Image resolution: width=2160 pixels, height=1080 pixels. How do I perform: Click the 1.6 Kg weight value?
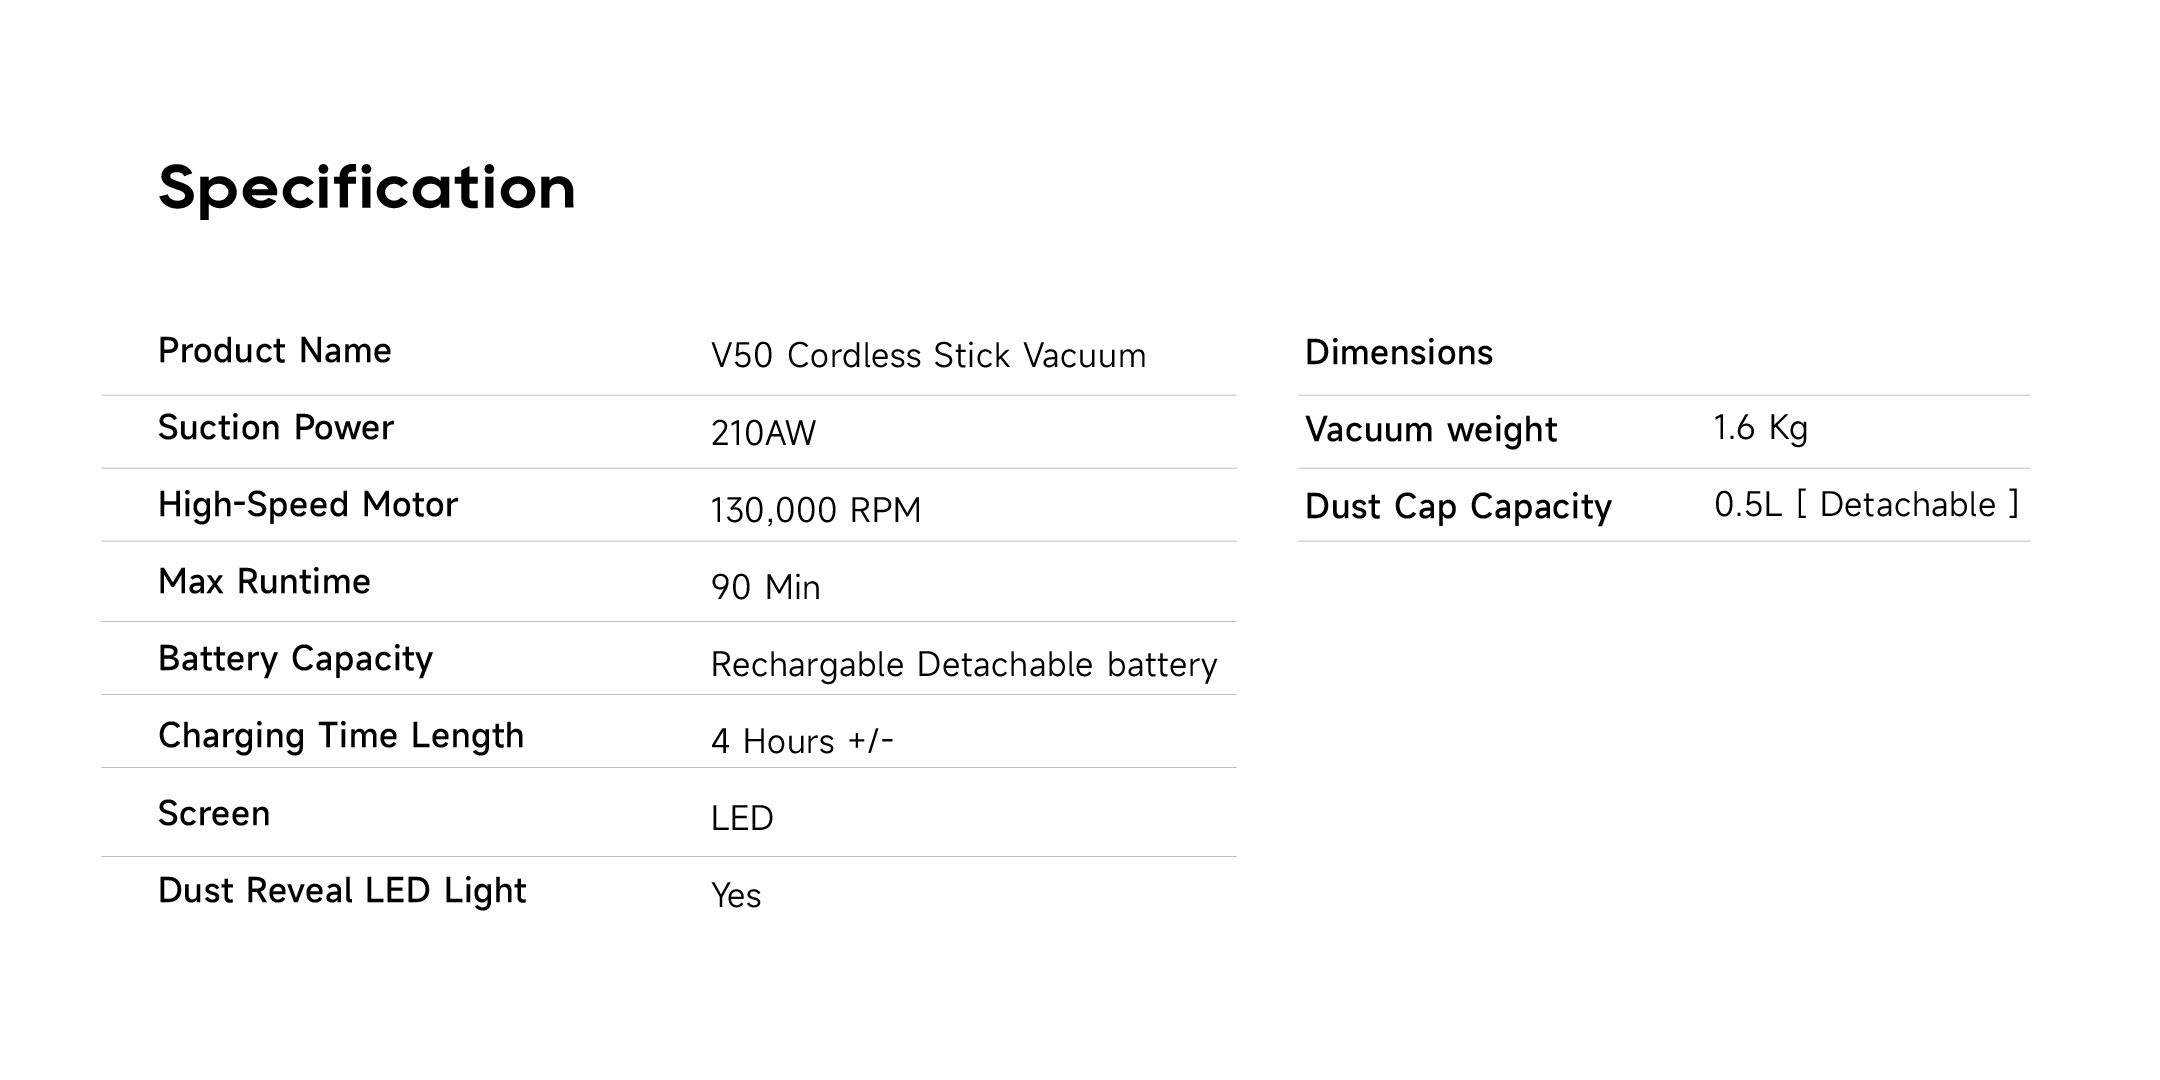(1760, 428)
